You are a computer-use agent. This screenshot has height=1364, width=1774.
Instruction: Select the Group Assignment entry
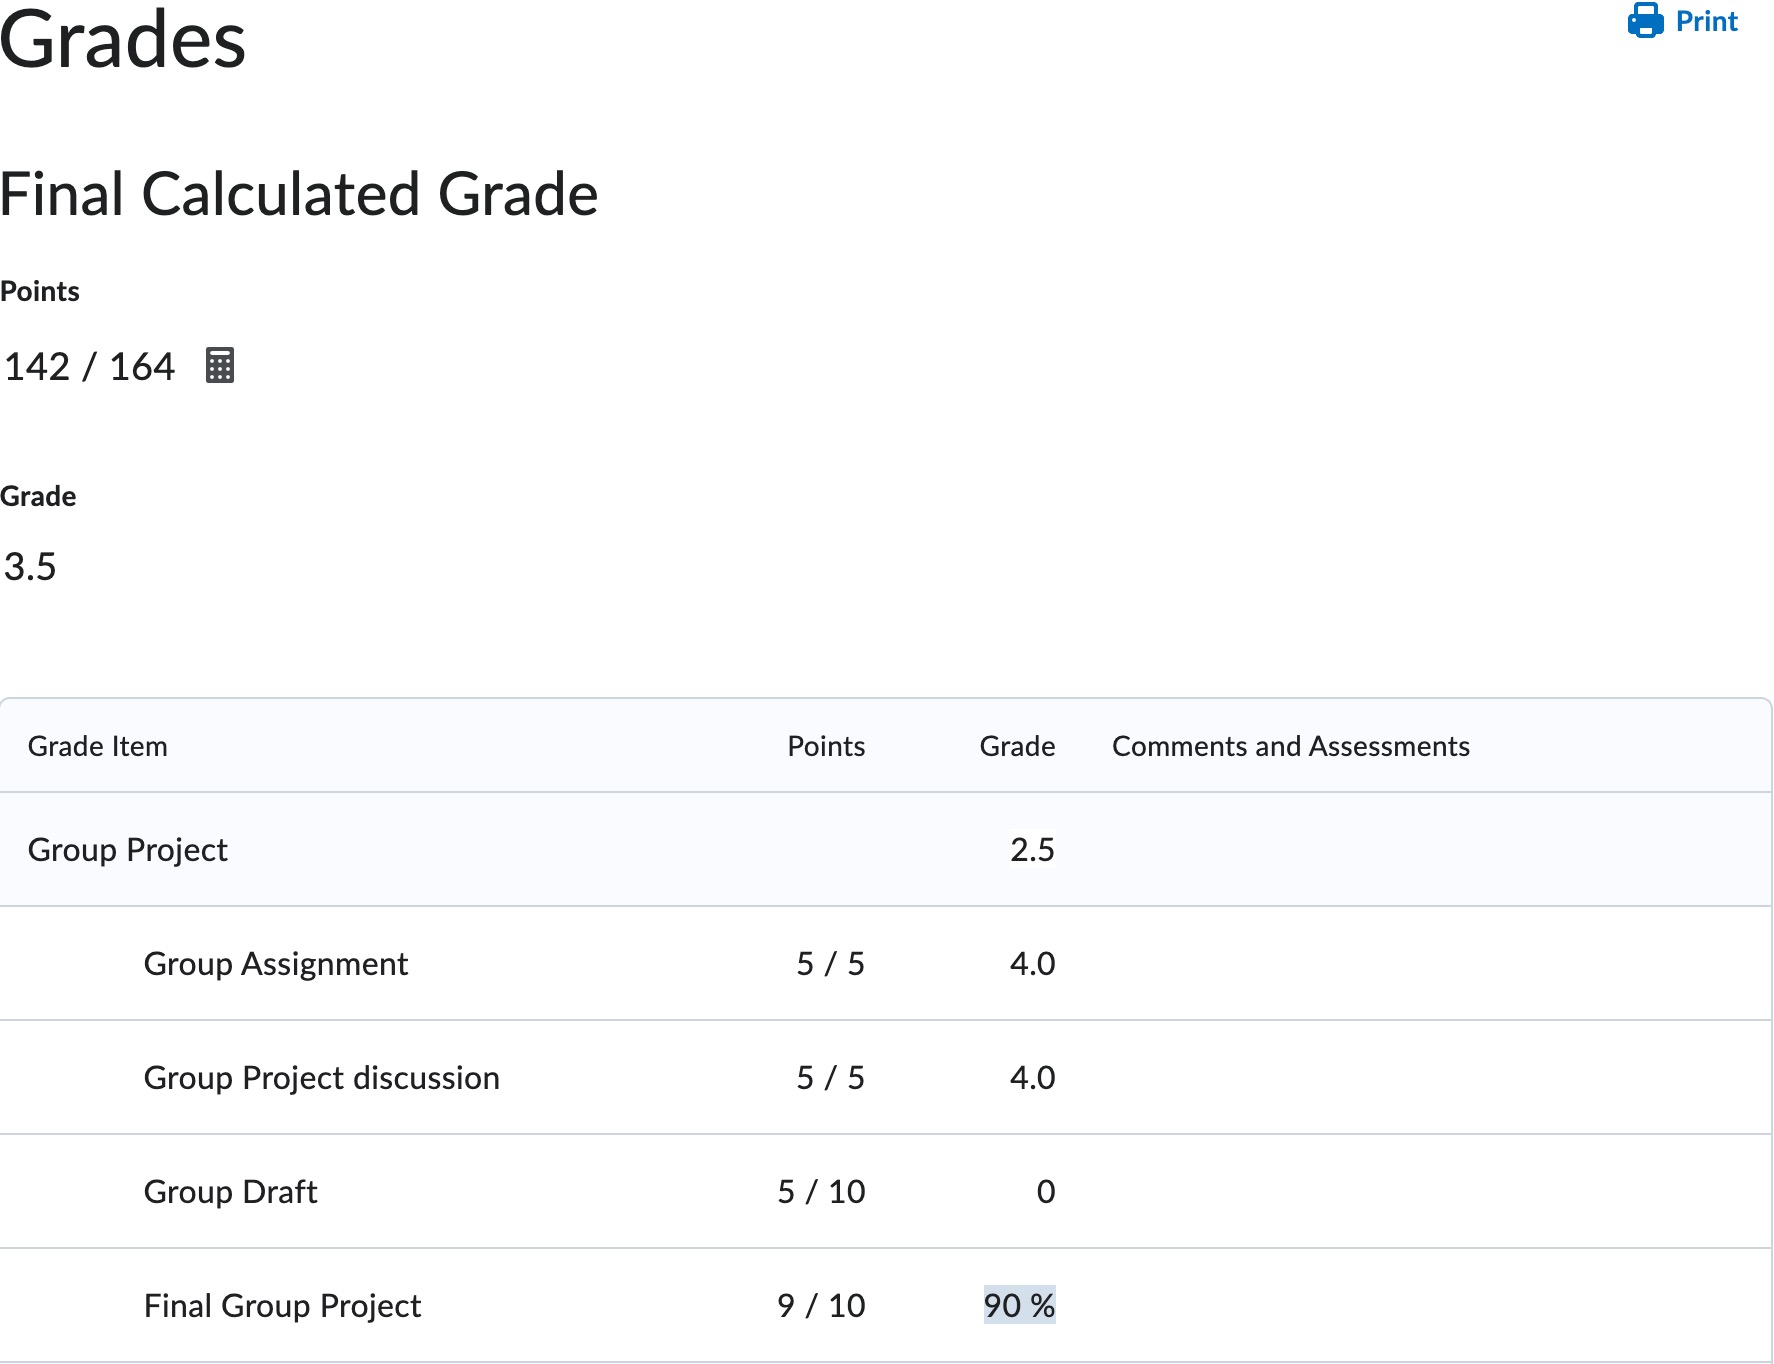click(x=276, y=963)
